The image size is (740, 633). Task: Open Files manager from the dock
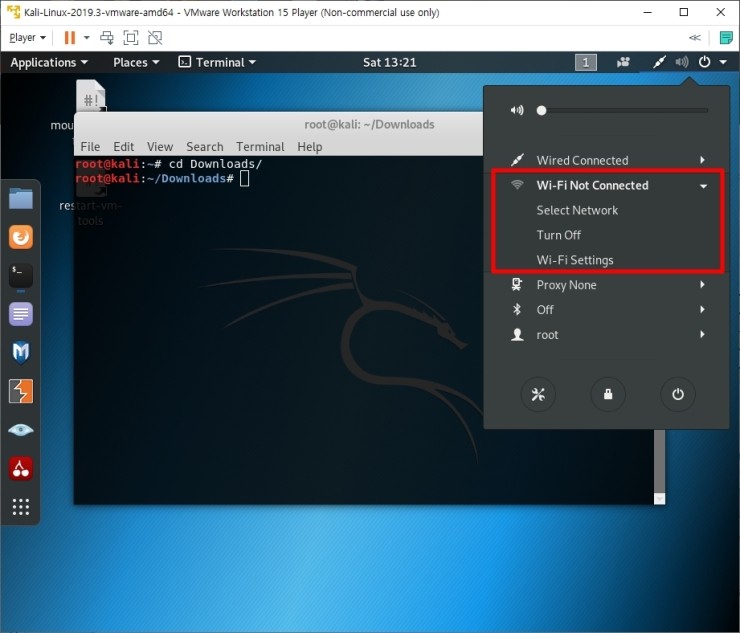coord(21,198)
